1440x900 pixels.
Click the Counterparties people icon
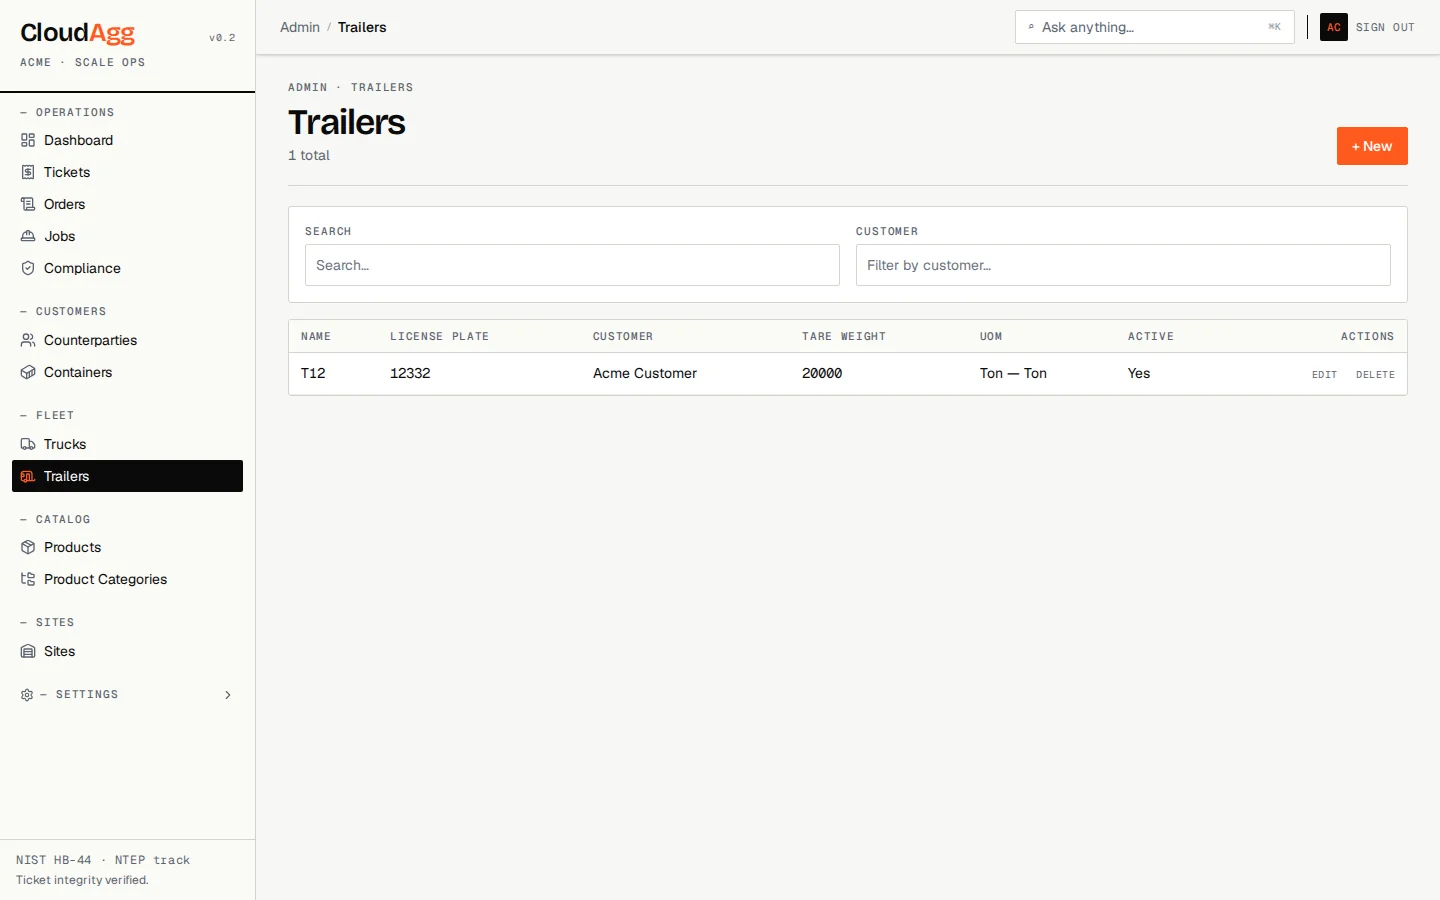[28, 340]
